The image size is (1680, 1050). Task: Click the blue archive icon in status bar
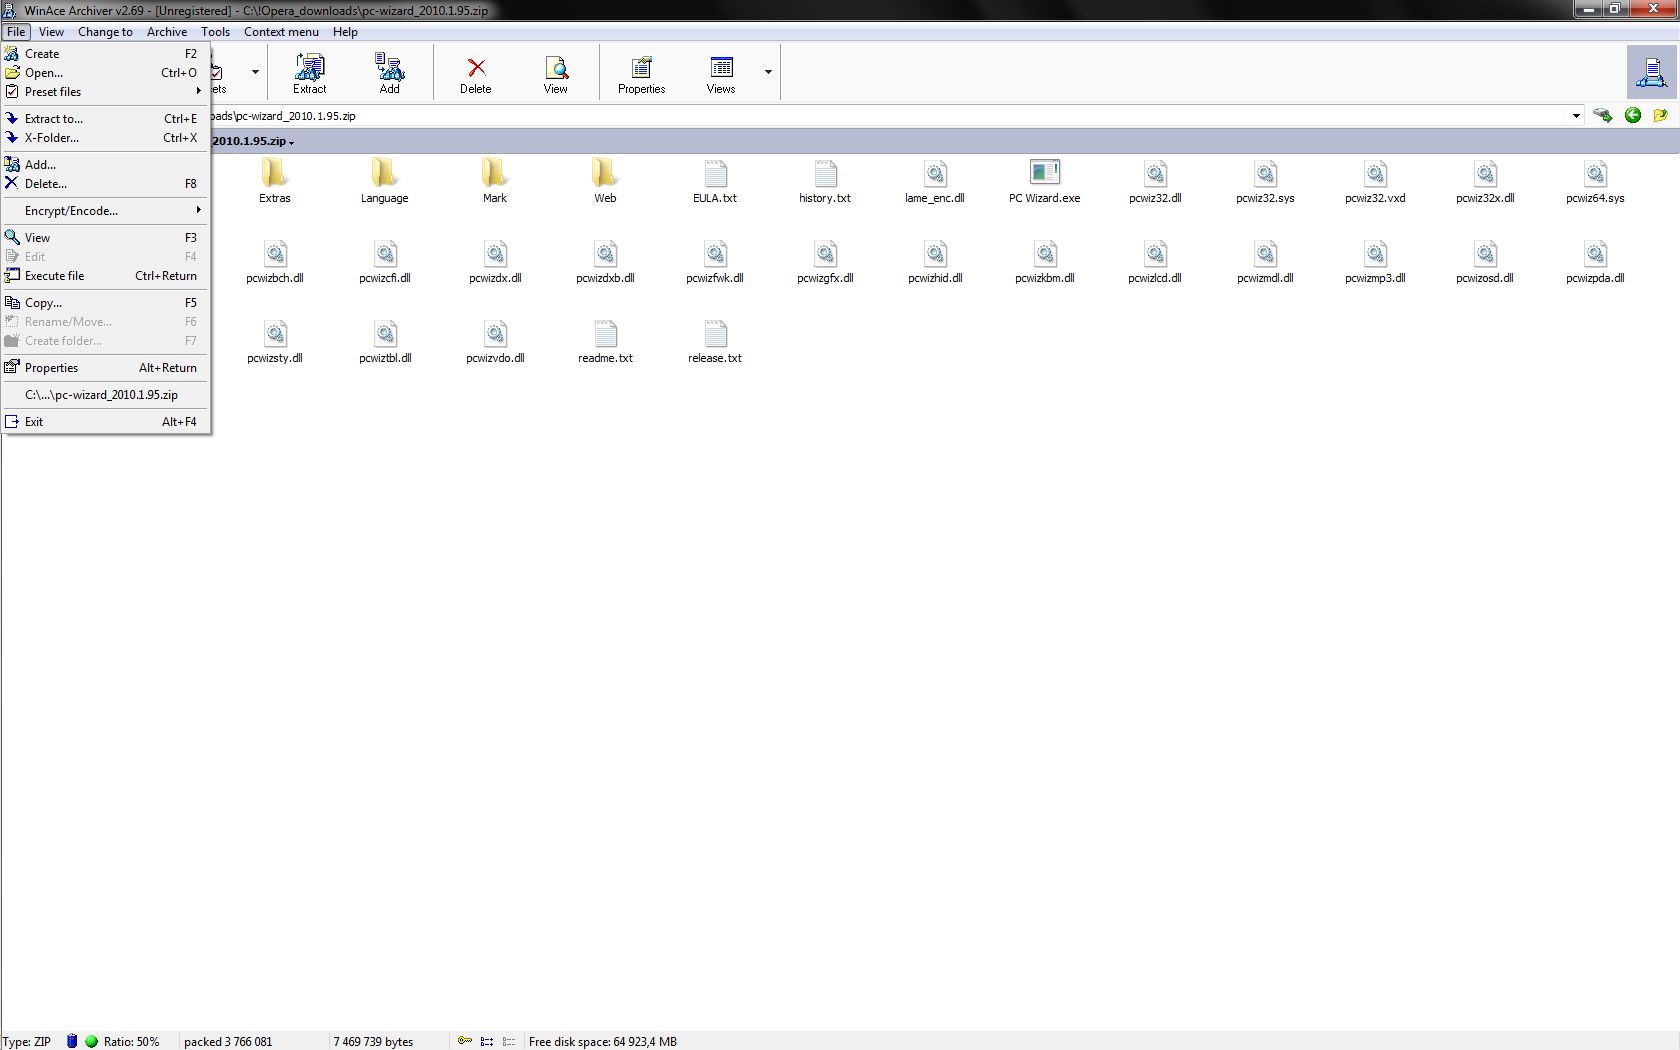pyautogui.click(x=72, y=1041)
